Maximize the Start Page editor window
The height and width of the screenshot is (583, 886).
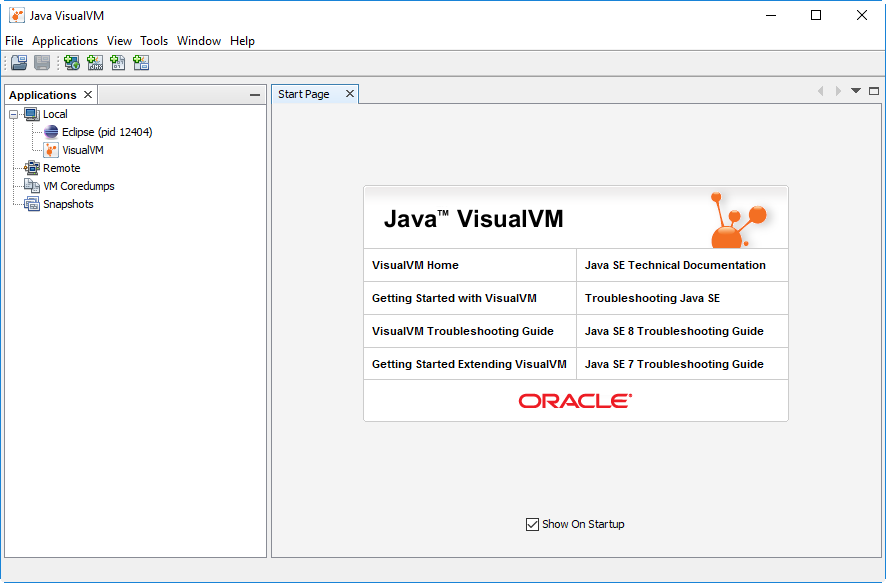click(x=874, y=91)
